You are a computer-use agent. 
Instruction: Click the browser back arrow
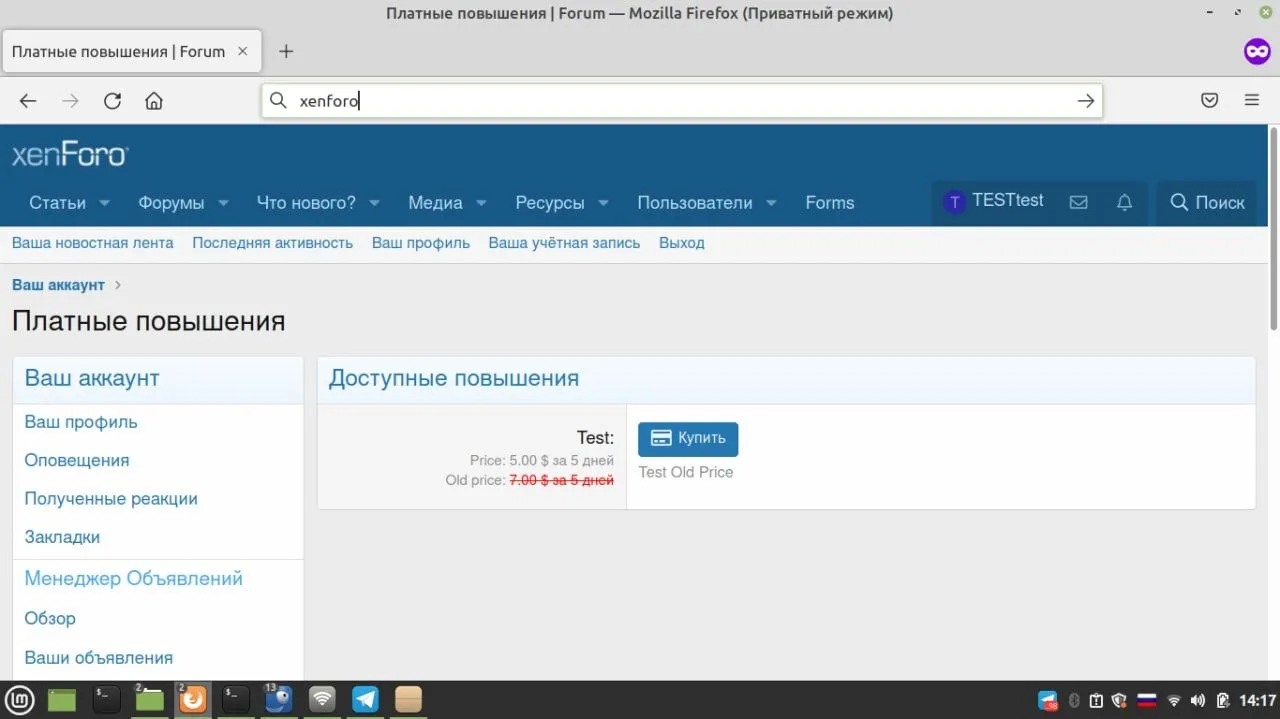click(x=28, y=101)
